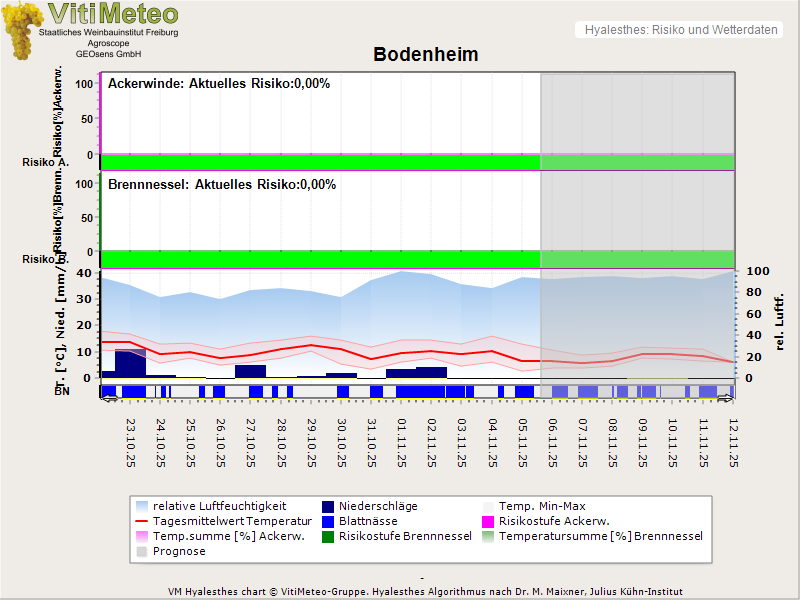
Task: Select the 12.11.25 date label
Action: coord(732,441)
